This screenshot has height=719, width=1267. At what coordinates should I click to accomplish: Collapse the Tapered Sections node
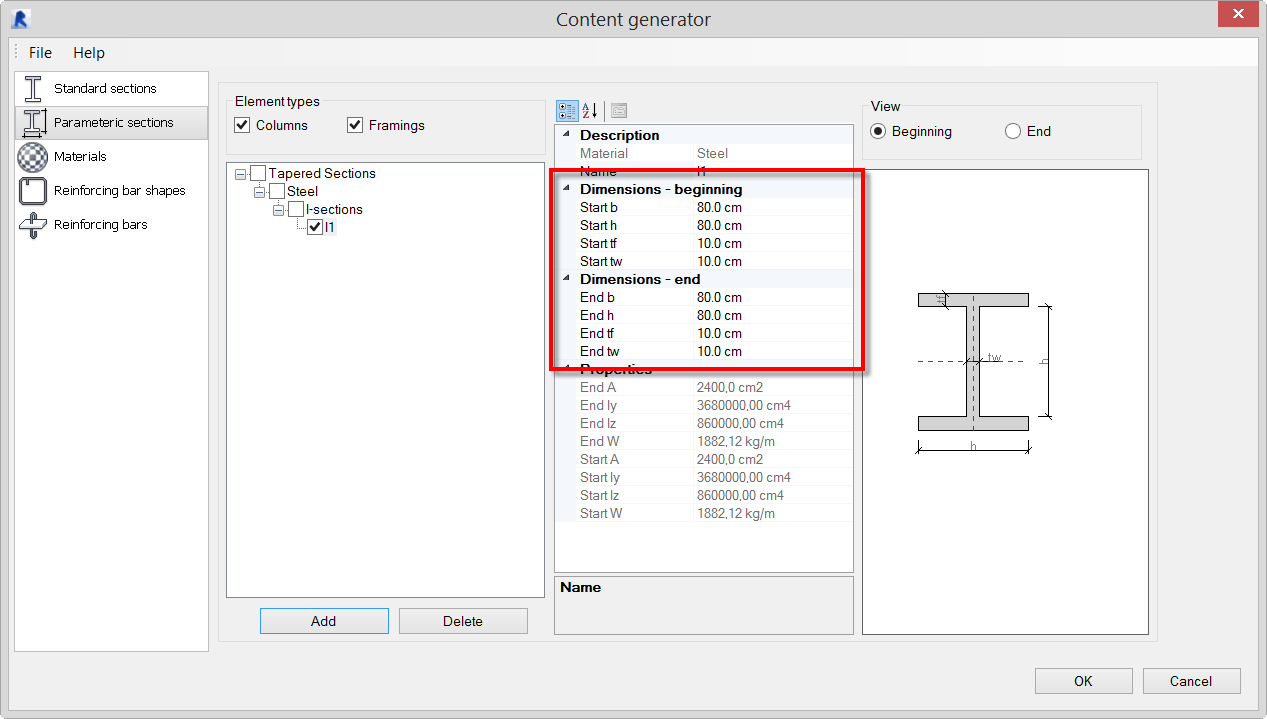(240, 173)
